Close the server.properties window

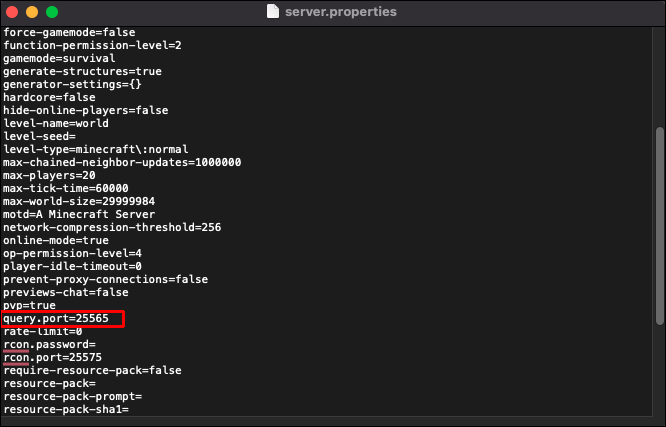tap(12, 12)
